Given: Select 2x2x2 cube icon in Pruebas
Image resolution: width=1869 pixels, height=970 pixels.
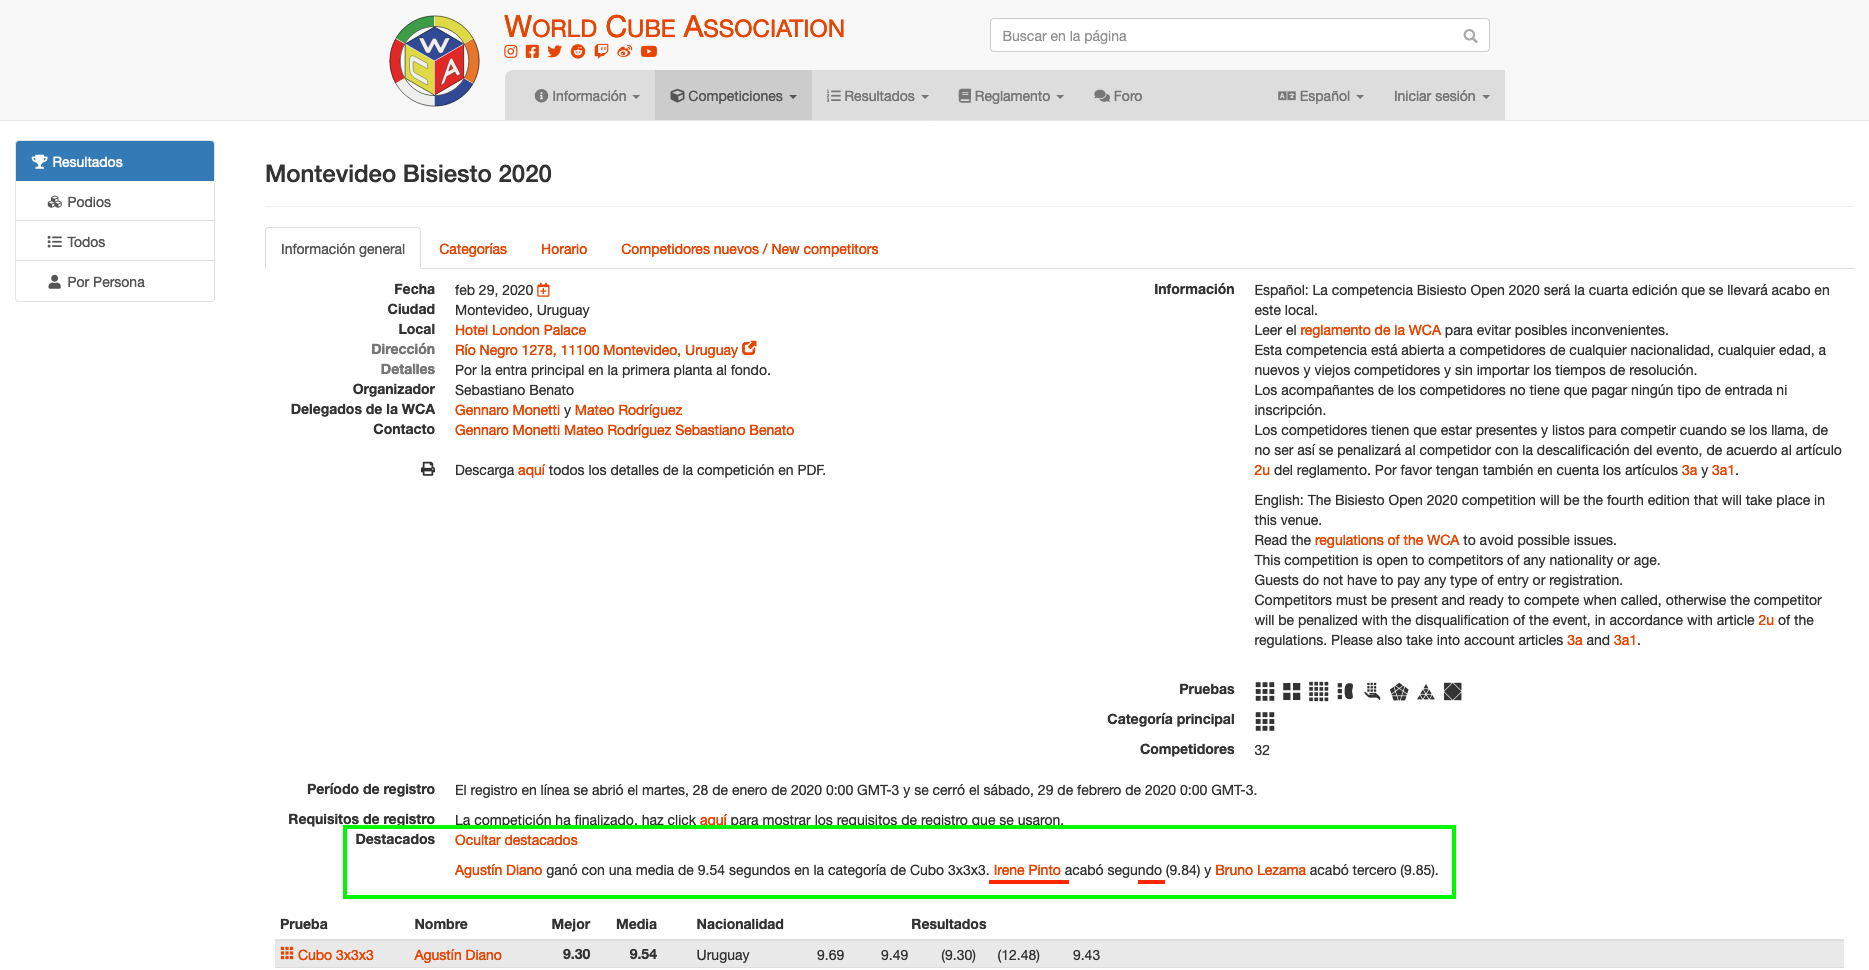Looking at the screenshot, I should [x=1292, y=691].
